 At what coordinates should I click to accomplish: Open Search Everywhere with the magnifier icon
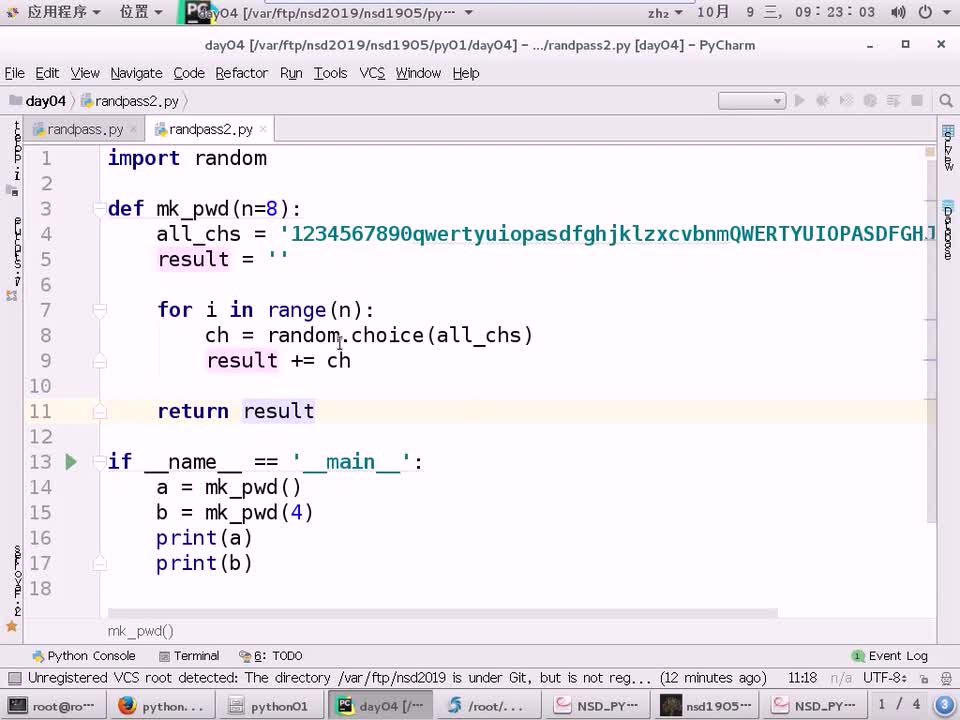(946, 100)
